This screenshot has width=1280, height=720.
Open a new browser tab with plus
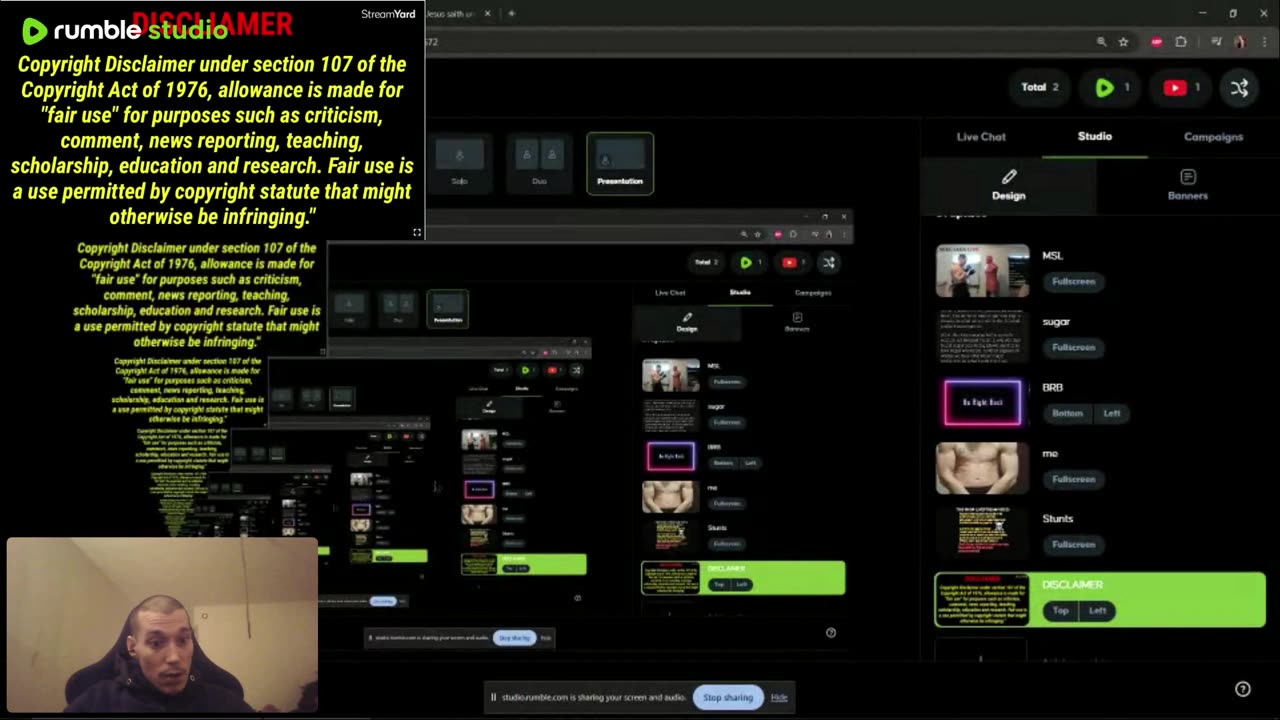click(511, 13)
